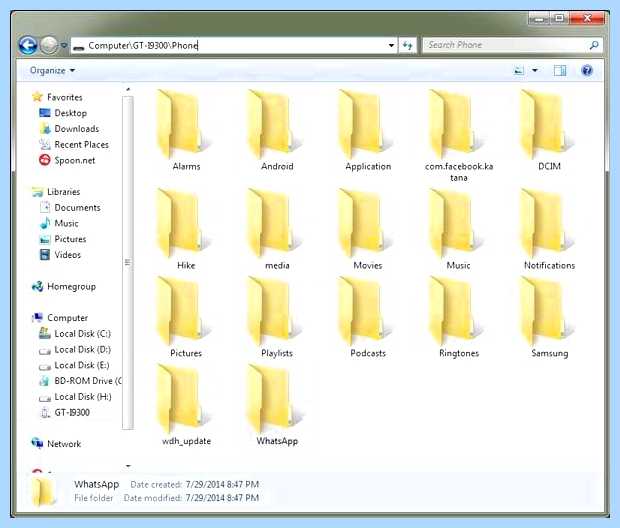Viewport: 620px width, 528px height.
Task: Open Homegroup in the navigation pane
Action: pyautogui.click(x=64, y=286)
